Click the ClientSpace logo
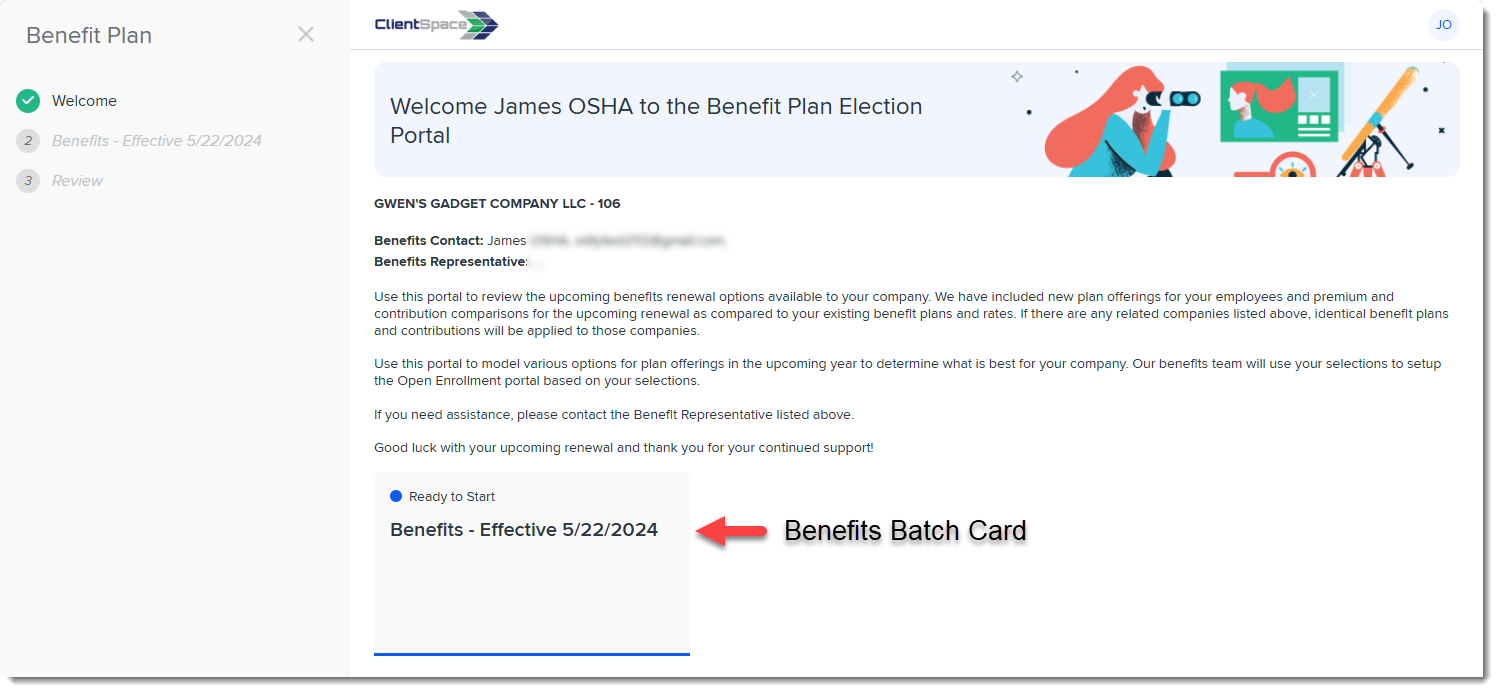Image resolution: width=1498 pixels, height=692 pixels. pos(436,25)
